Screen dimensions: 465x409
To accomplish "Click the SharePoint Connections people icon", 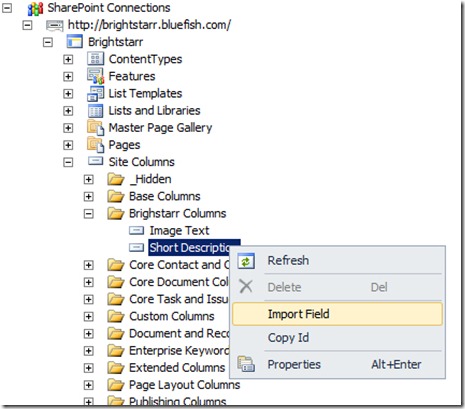I will pyautogui.click(x=35, y=8).
